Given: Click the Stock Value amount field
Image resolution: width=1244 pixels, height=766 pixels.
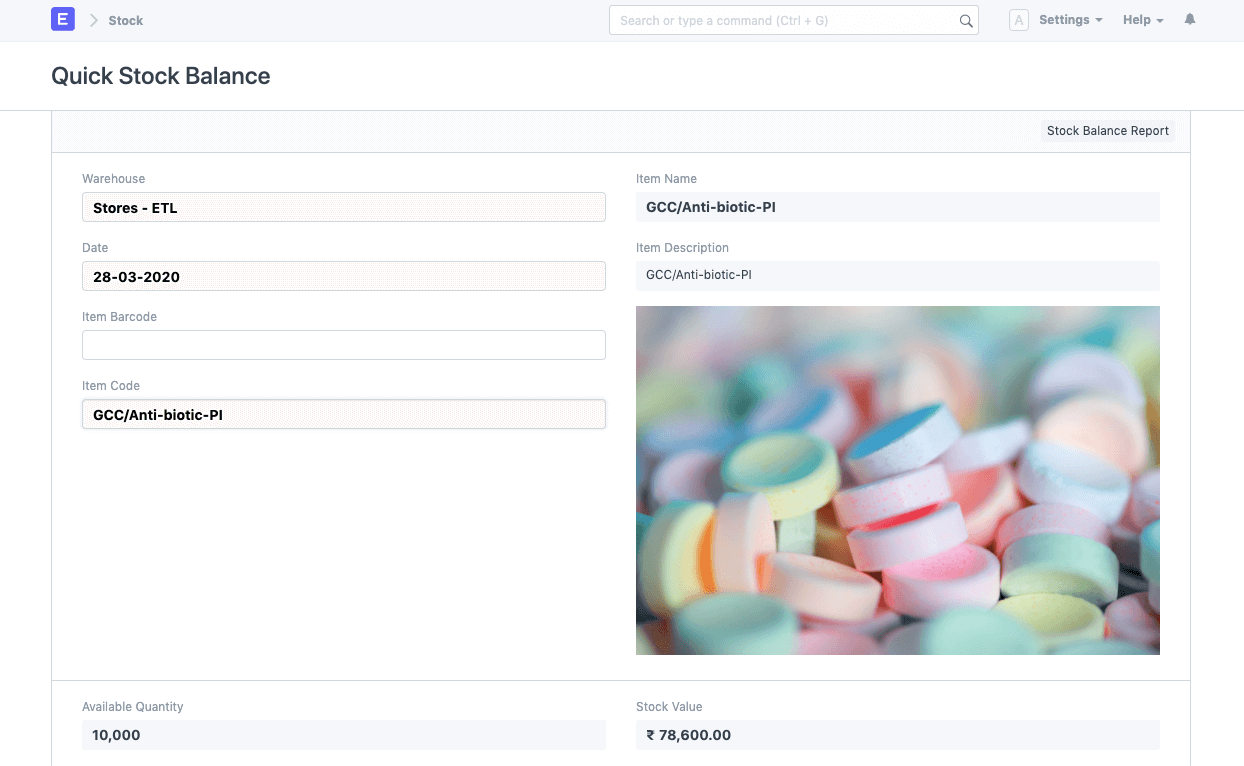Looking at the screenshot, I should [x=897, y=735].
